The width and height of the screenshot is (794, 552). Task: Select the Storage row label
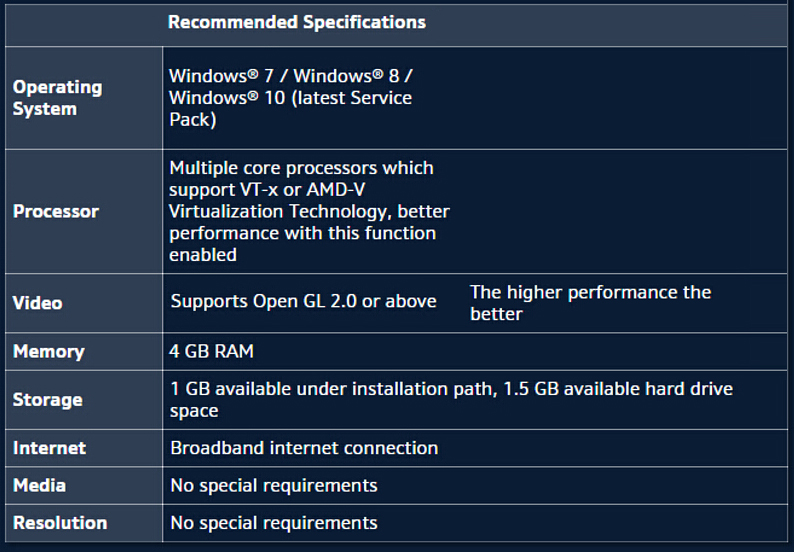tap(48, 400)
